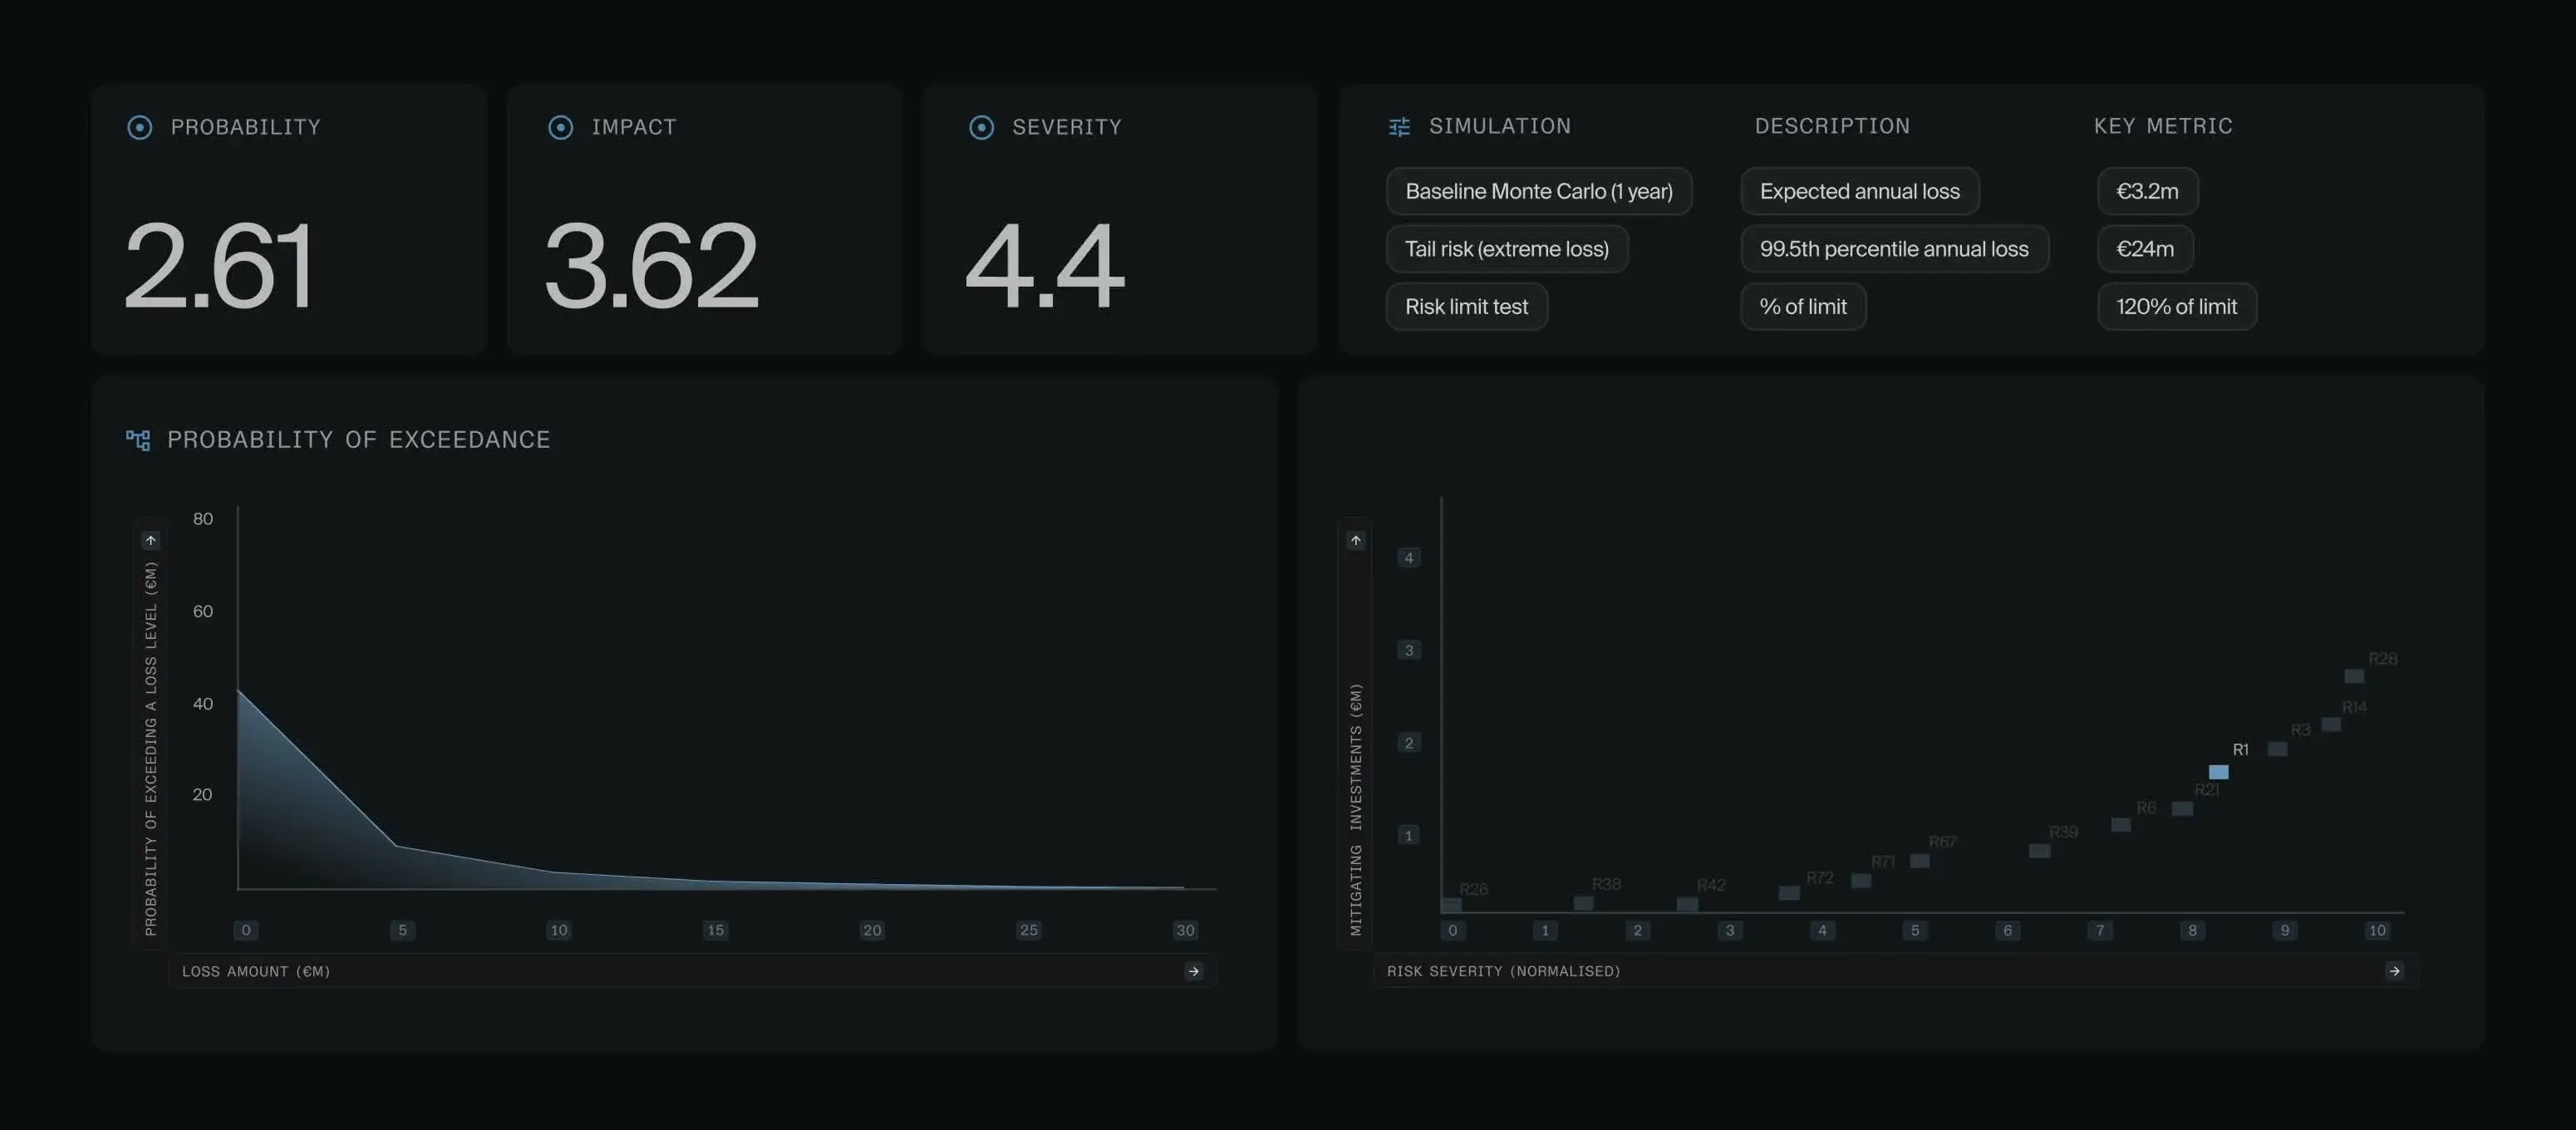Select Baseline Monte Carlo (1 year) simulation
The height and width of the screenshot is (1130, 2576).
[1539, 191]
